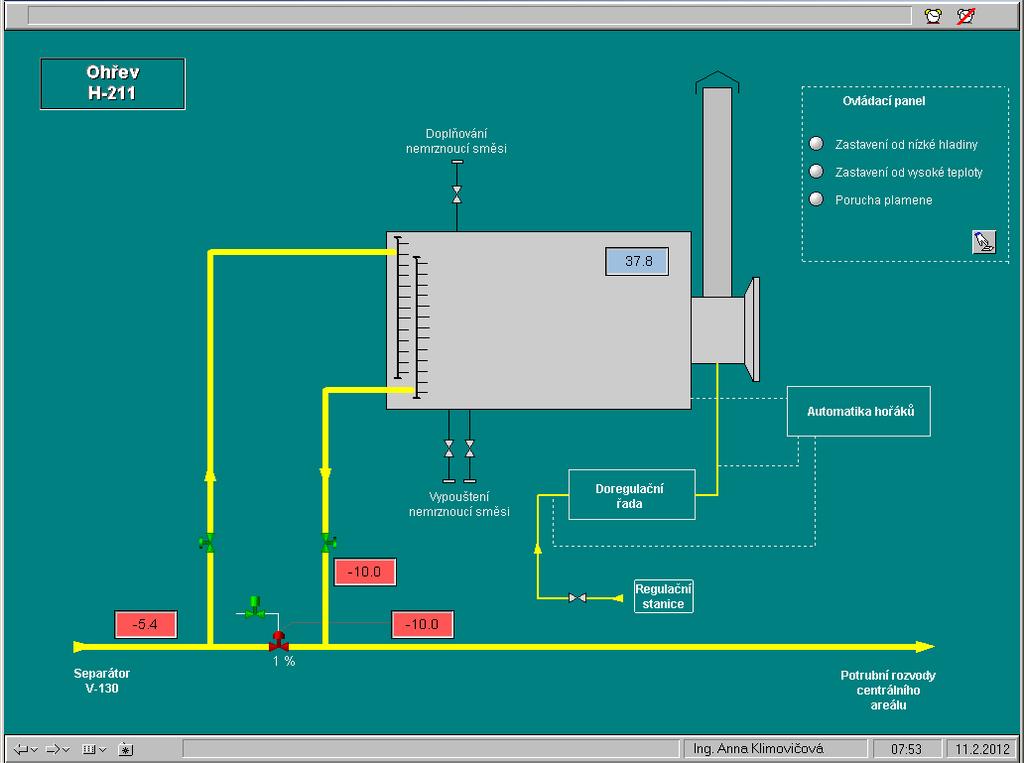1024x763 pixels.
Task: Click the Separátor V-130 label
Action: (x=102, y=681)
